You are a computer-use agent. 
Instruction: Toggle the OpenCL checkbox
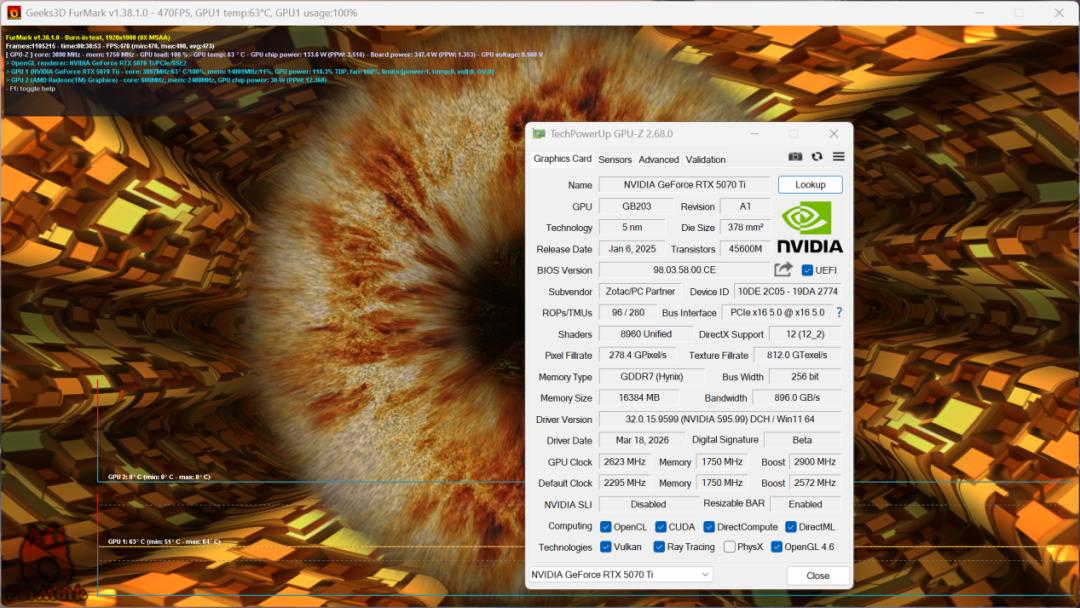605,527
